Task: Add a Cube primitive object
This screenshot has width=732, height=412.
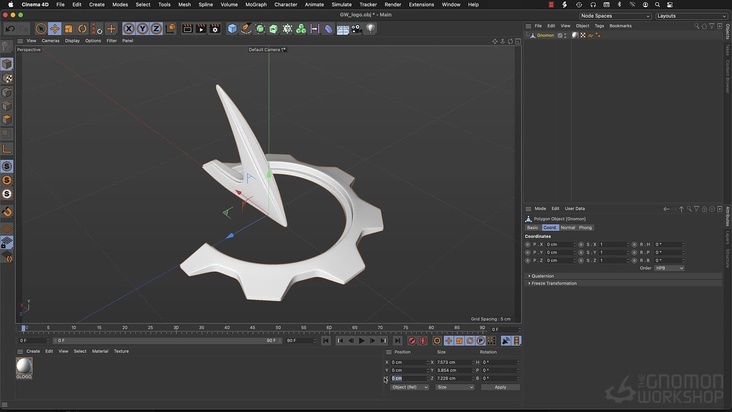Action: click(232, 29)
